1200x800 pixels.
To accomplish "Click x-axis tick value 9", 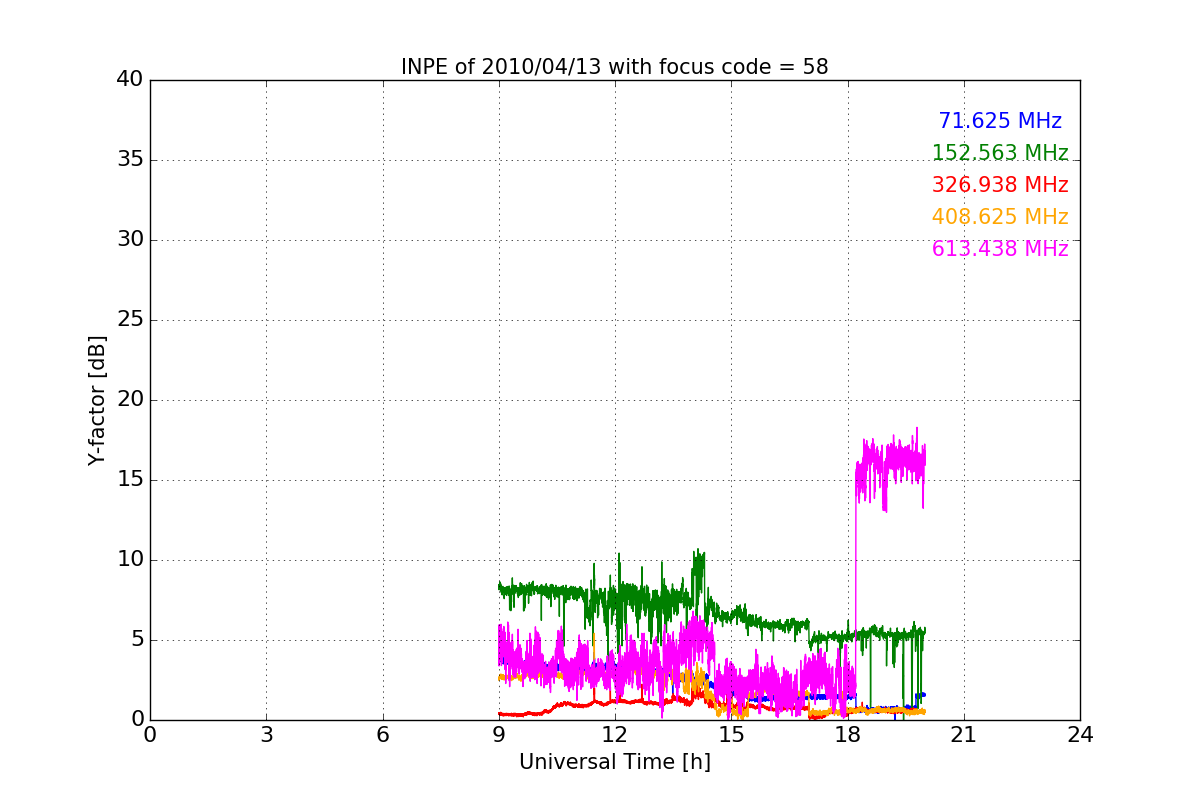I will [x=499, y=735].
